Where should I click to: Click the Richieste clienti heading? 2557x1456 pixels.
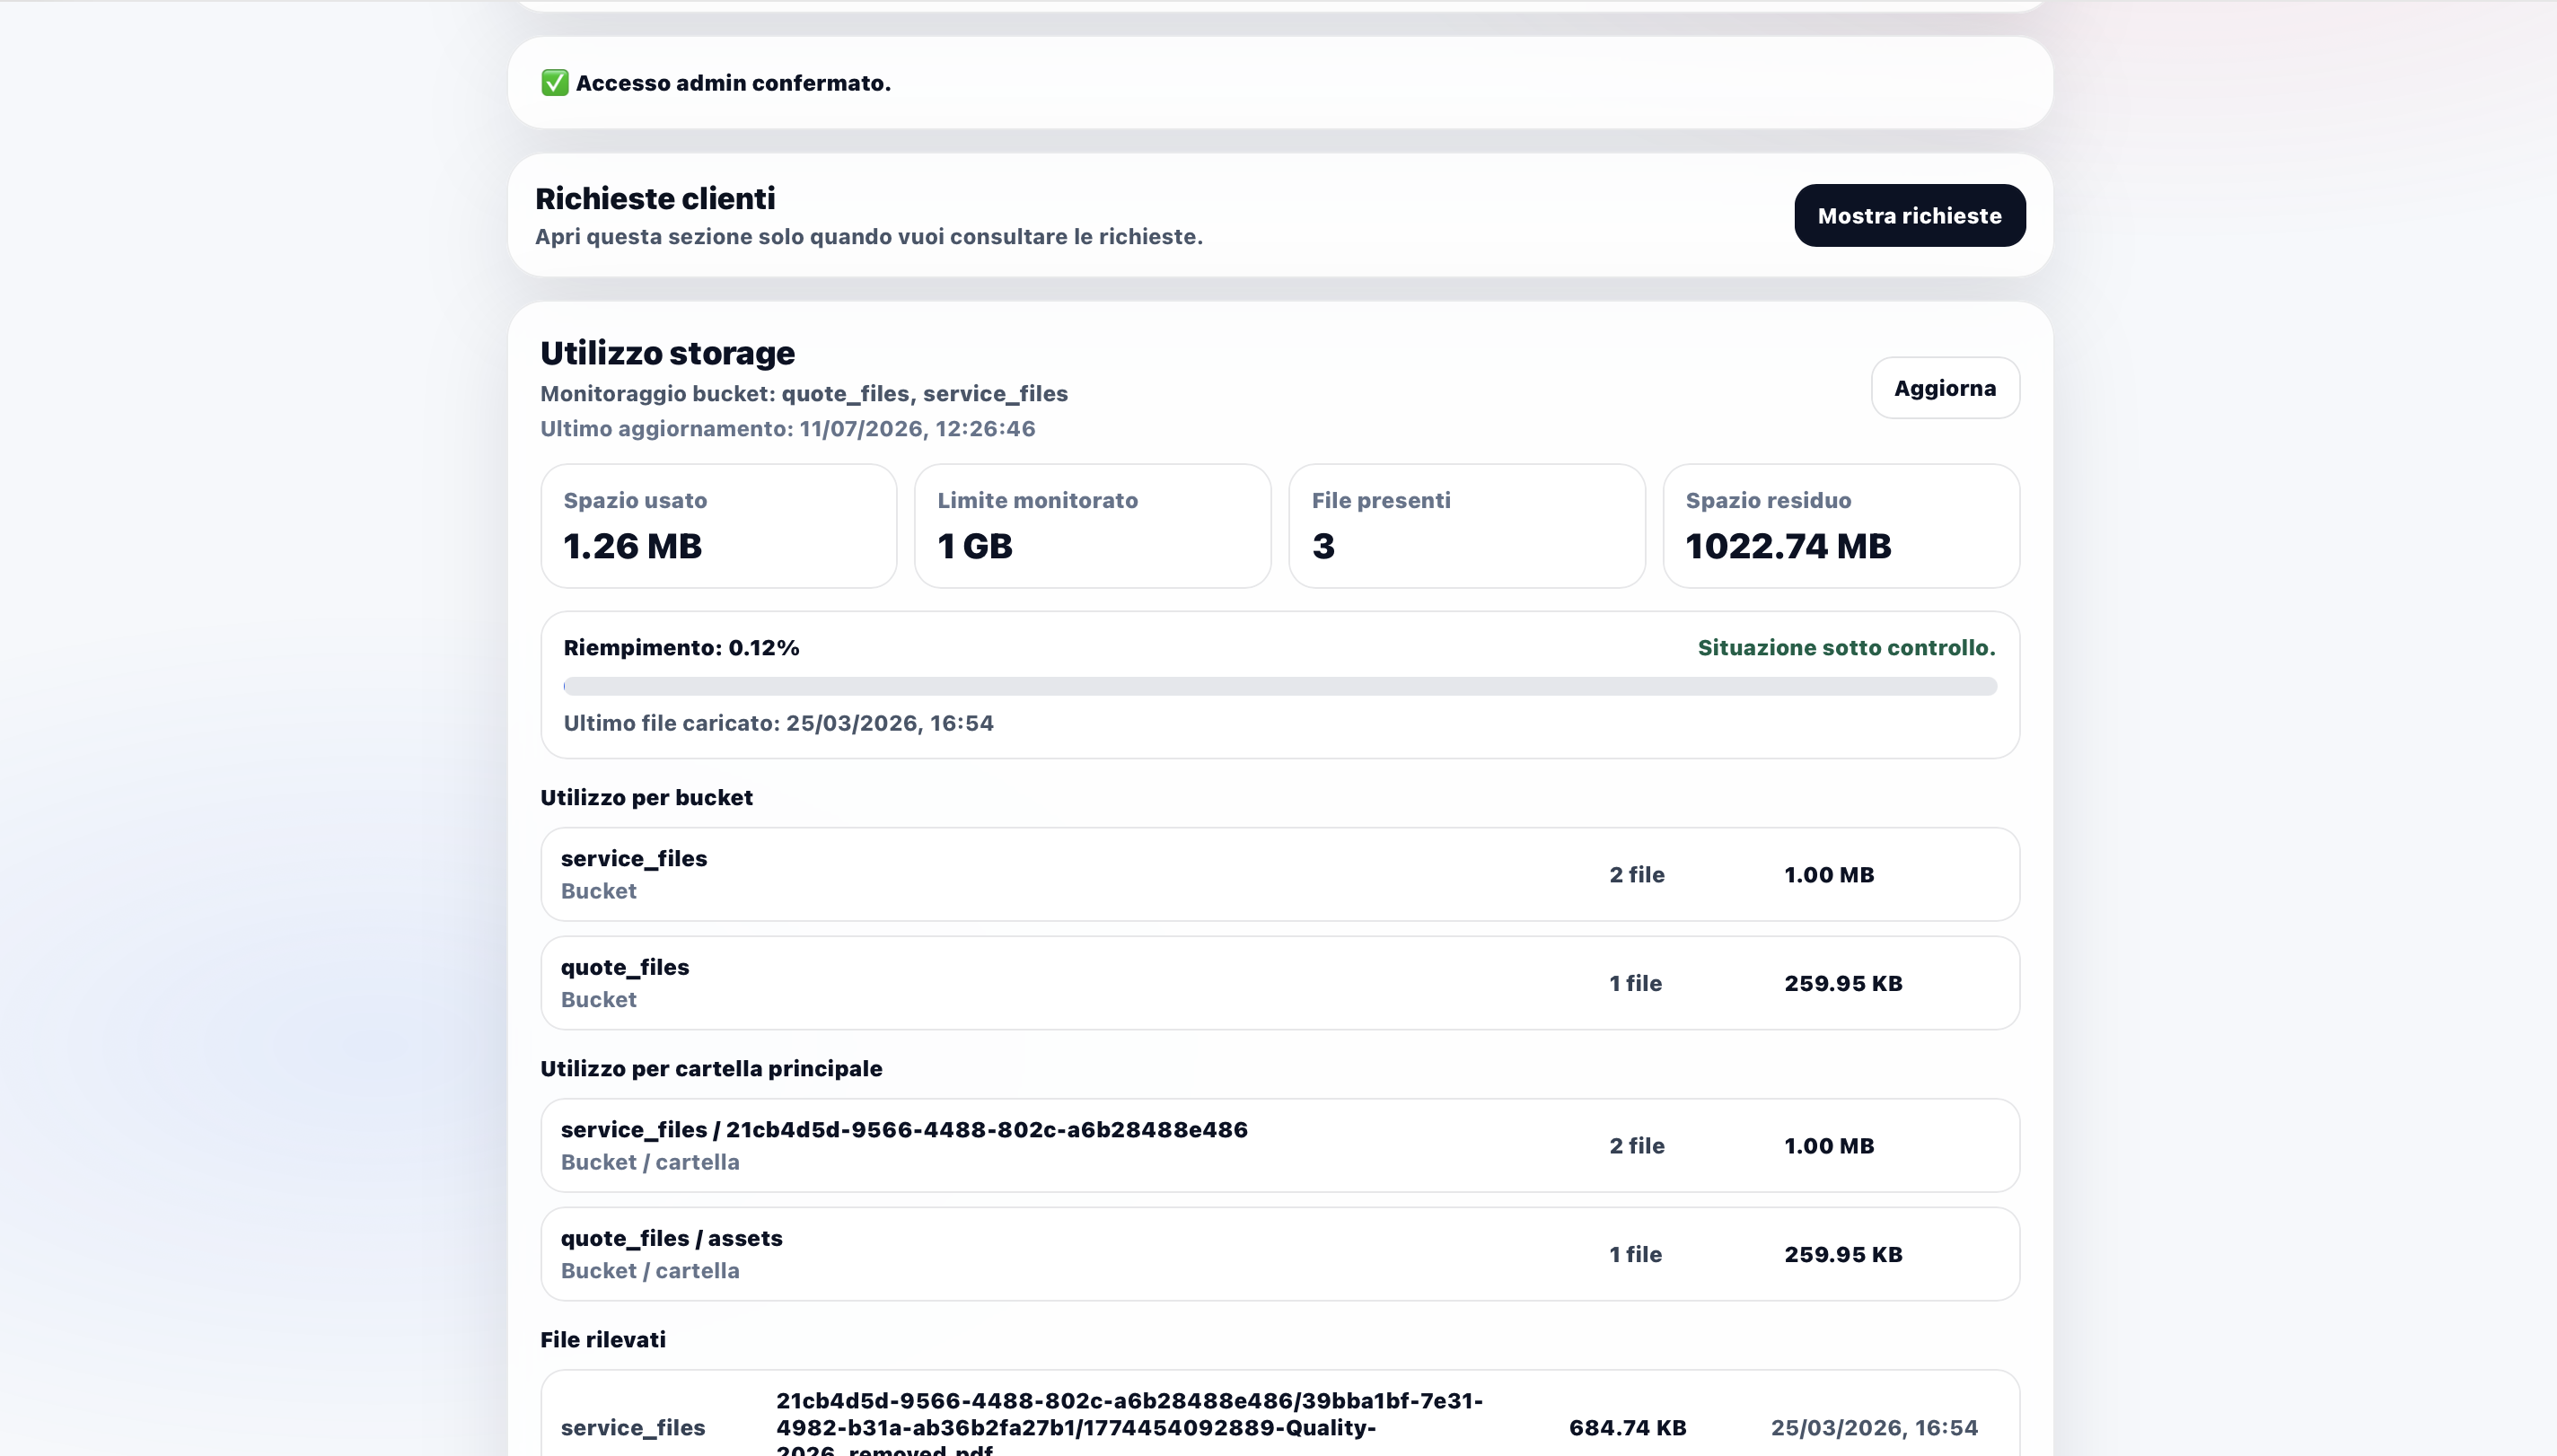[655, 199]
